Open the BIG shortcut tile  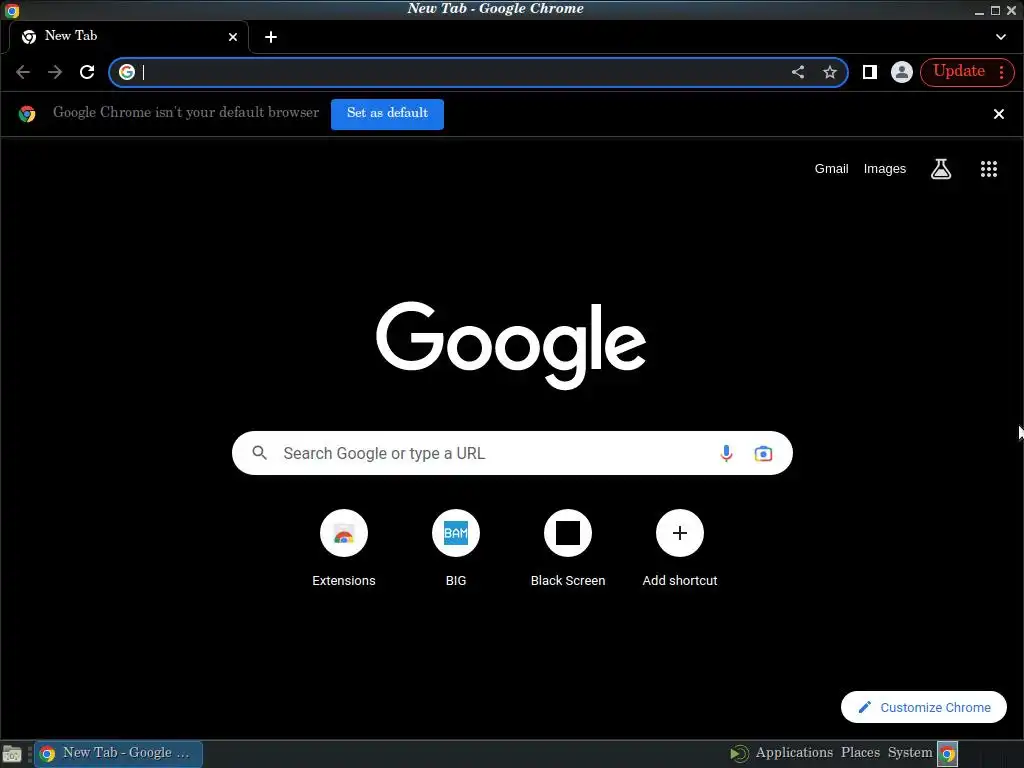pos(456,548)
